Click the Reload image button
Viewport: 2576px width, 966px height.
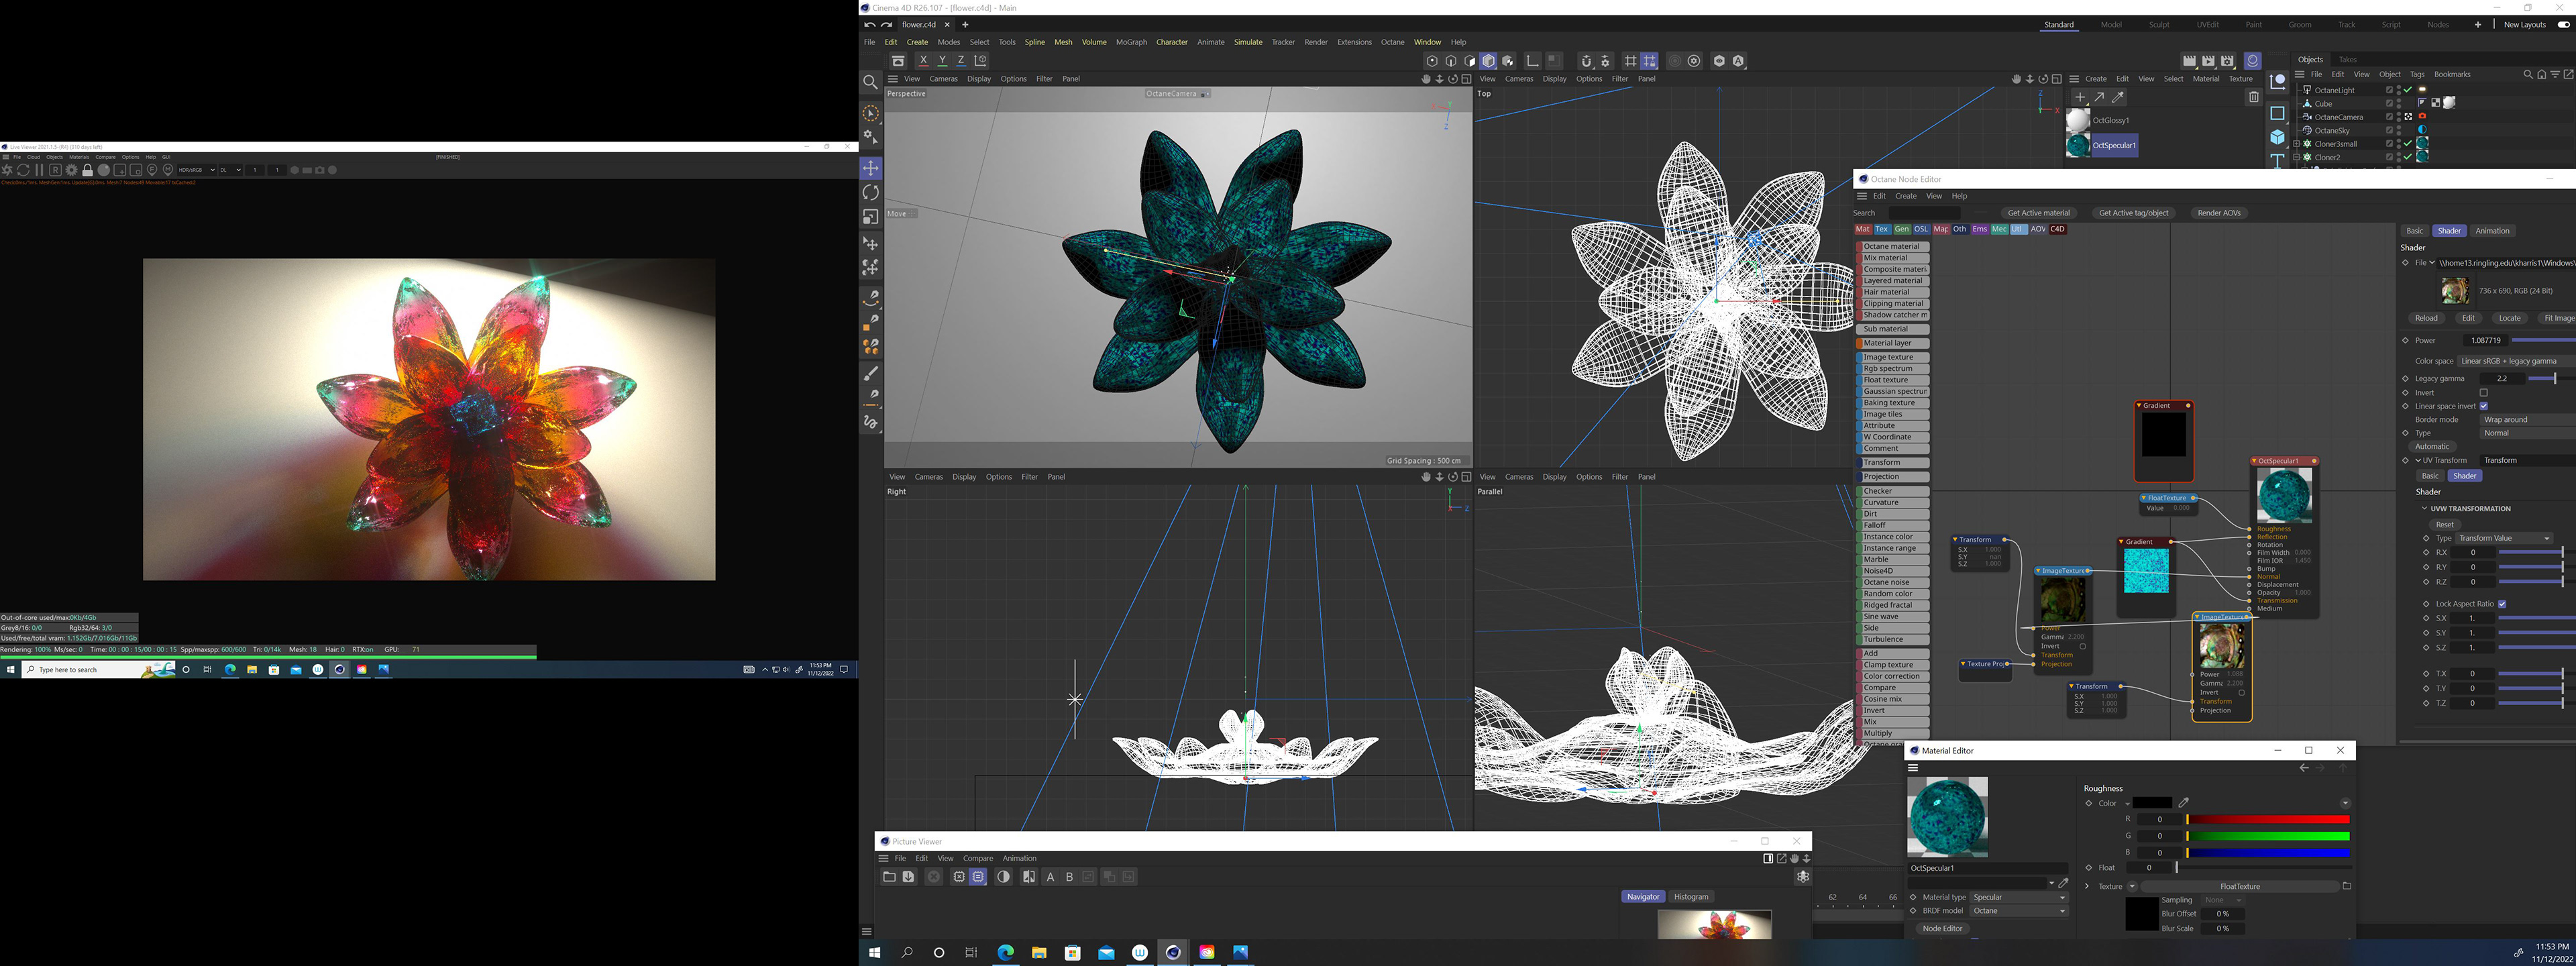(x=2426, y=318)
